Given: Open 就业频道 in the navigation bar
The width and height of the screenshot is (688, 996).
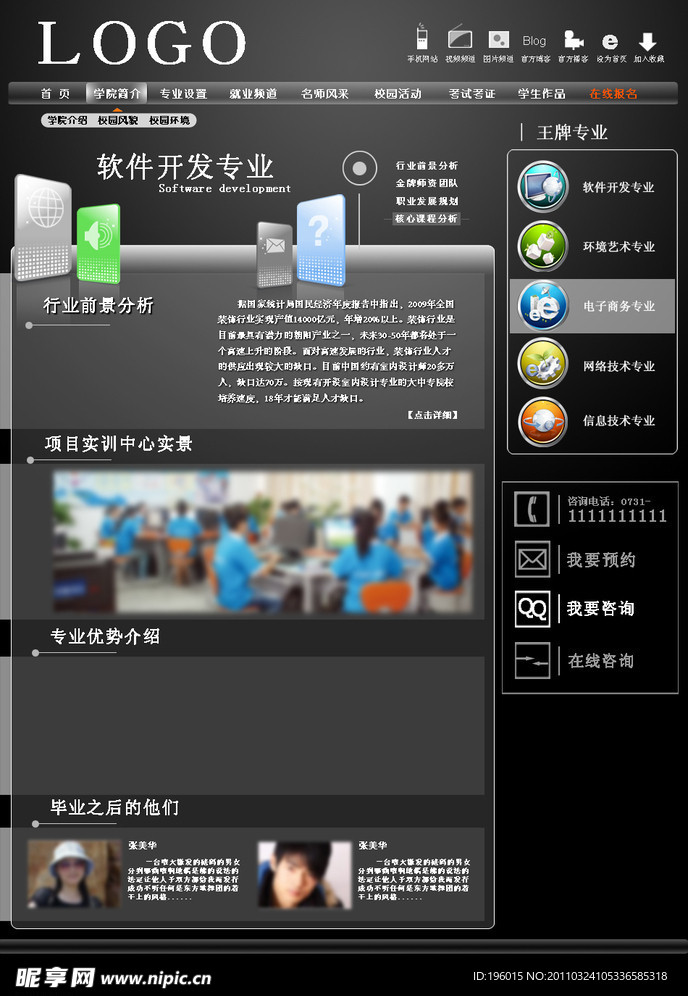Looking at the screenshot, I should (253, 93).
